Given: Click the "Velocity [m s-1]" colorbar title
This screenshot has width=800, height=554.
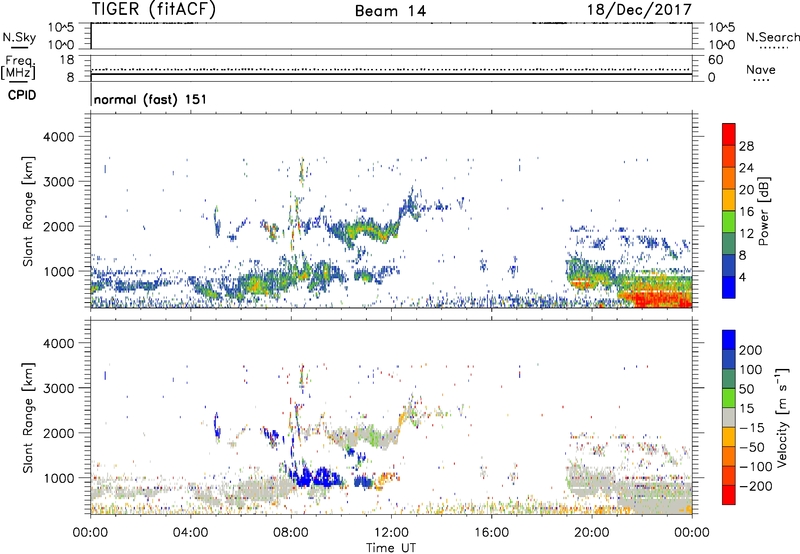Looking at the screenshot, I should [x=782, y=417].
